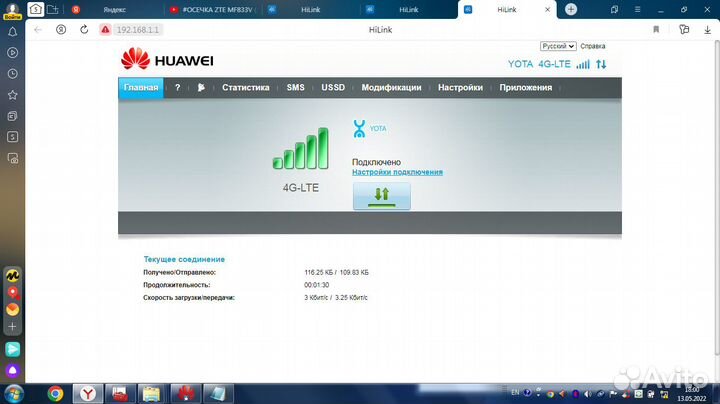The image size is (720, 404).
Task: Click the EN language indicator
Action: click(x=515, y=393)
